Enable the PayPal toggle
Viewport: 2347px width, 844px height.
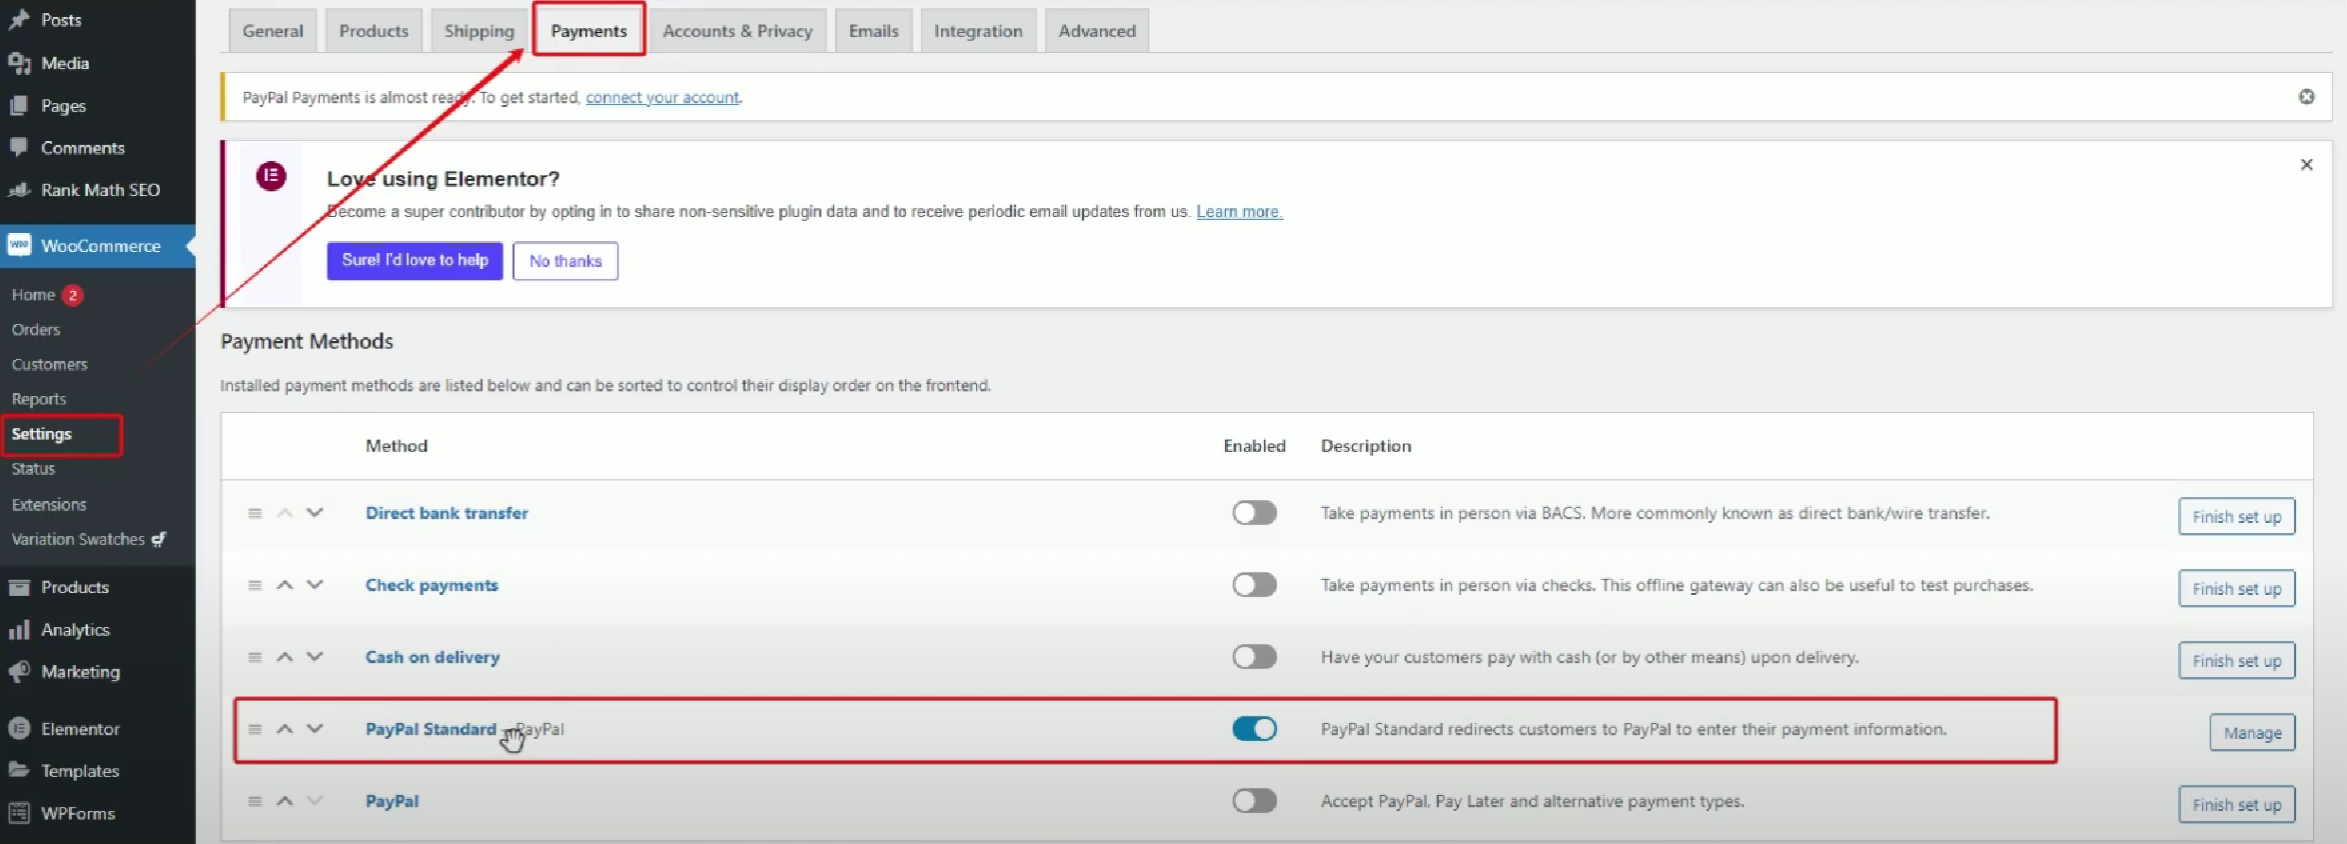1254,801
